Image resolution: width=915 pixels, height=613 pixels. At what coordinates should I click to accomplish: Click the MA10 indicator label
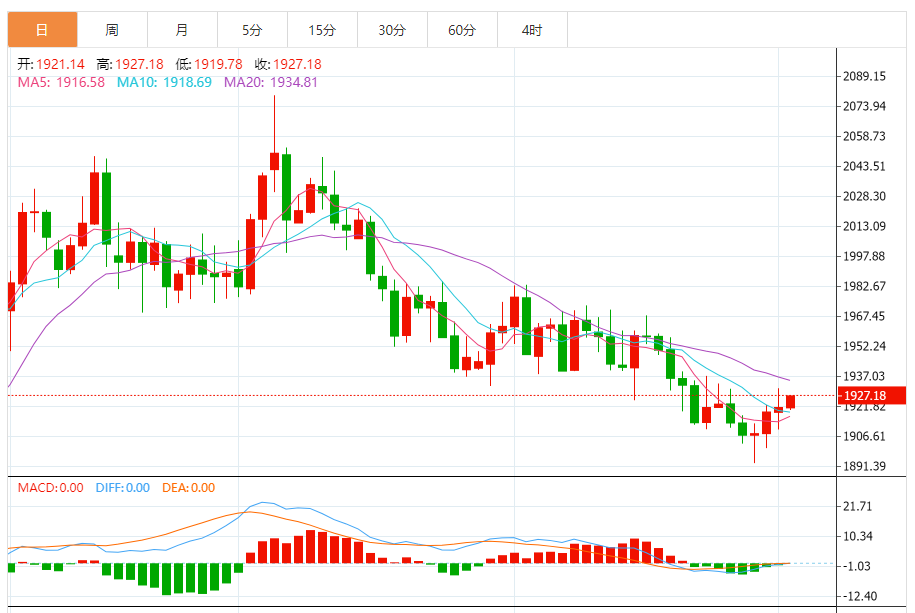pos(165,82)
